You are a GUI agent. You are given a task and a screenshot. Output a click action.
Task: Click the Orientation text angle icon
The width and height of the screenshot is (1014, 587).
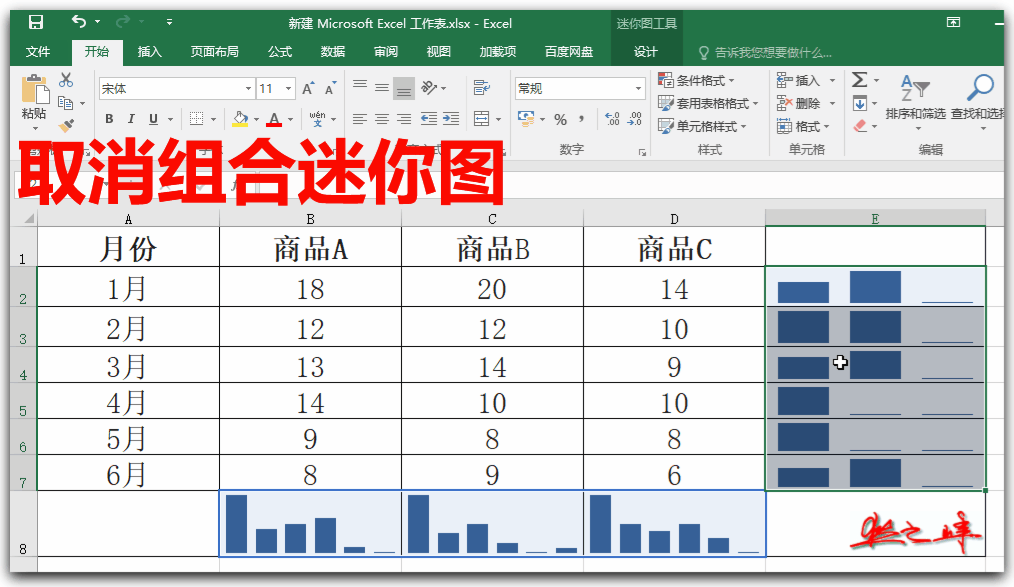coord(430,87)
